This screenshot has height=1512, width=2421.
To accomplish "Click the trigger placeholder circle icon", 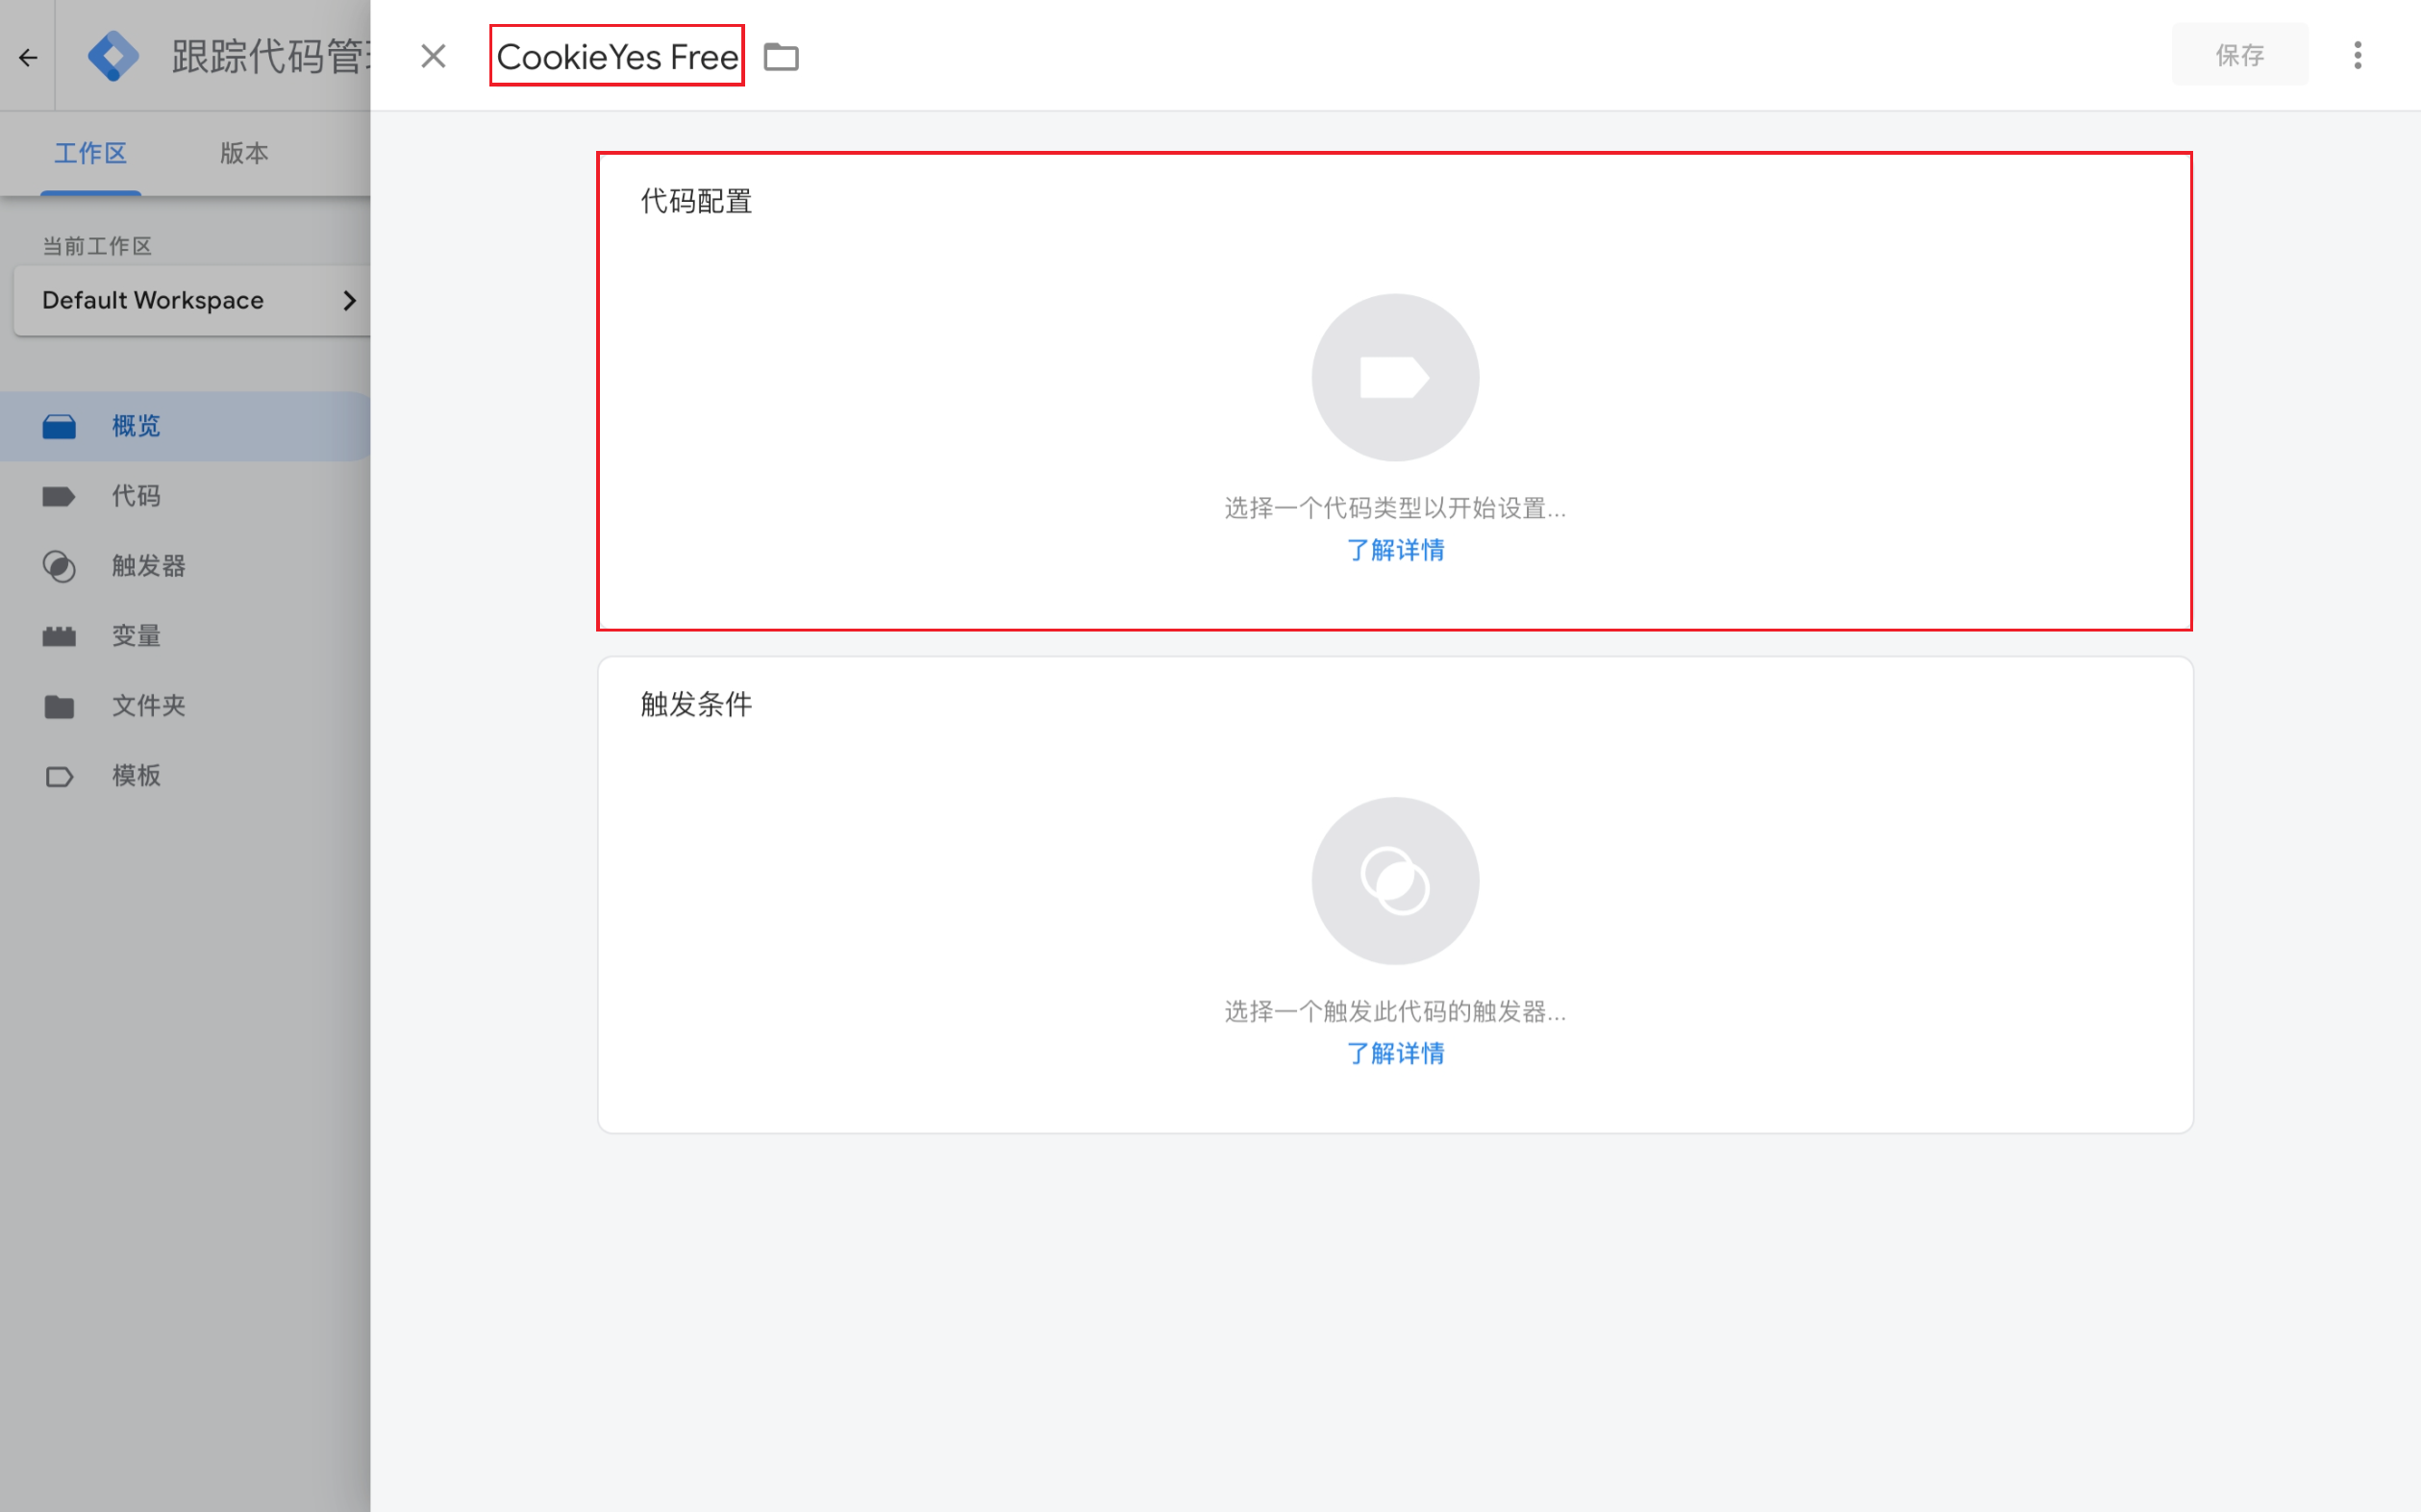I will point(1395,881).
